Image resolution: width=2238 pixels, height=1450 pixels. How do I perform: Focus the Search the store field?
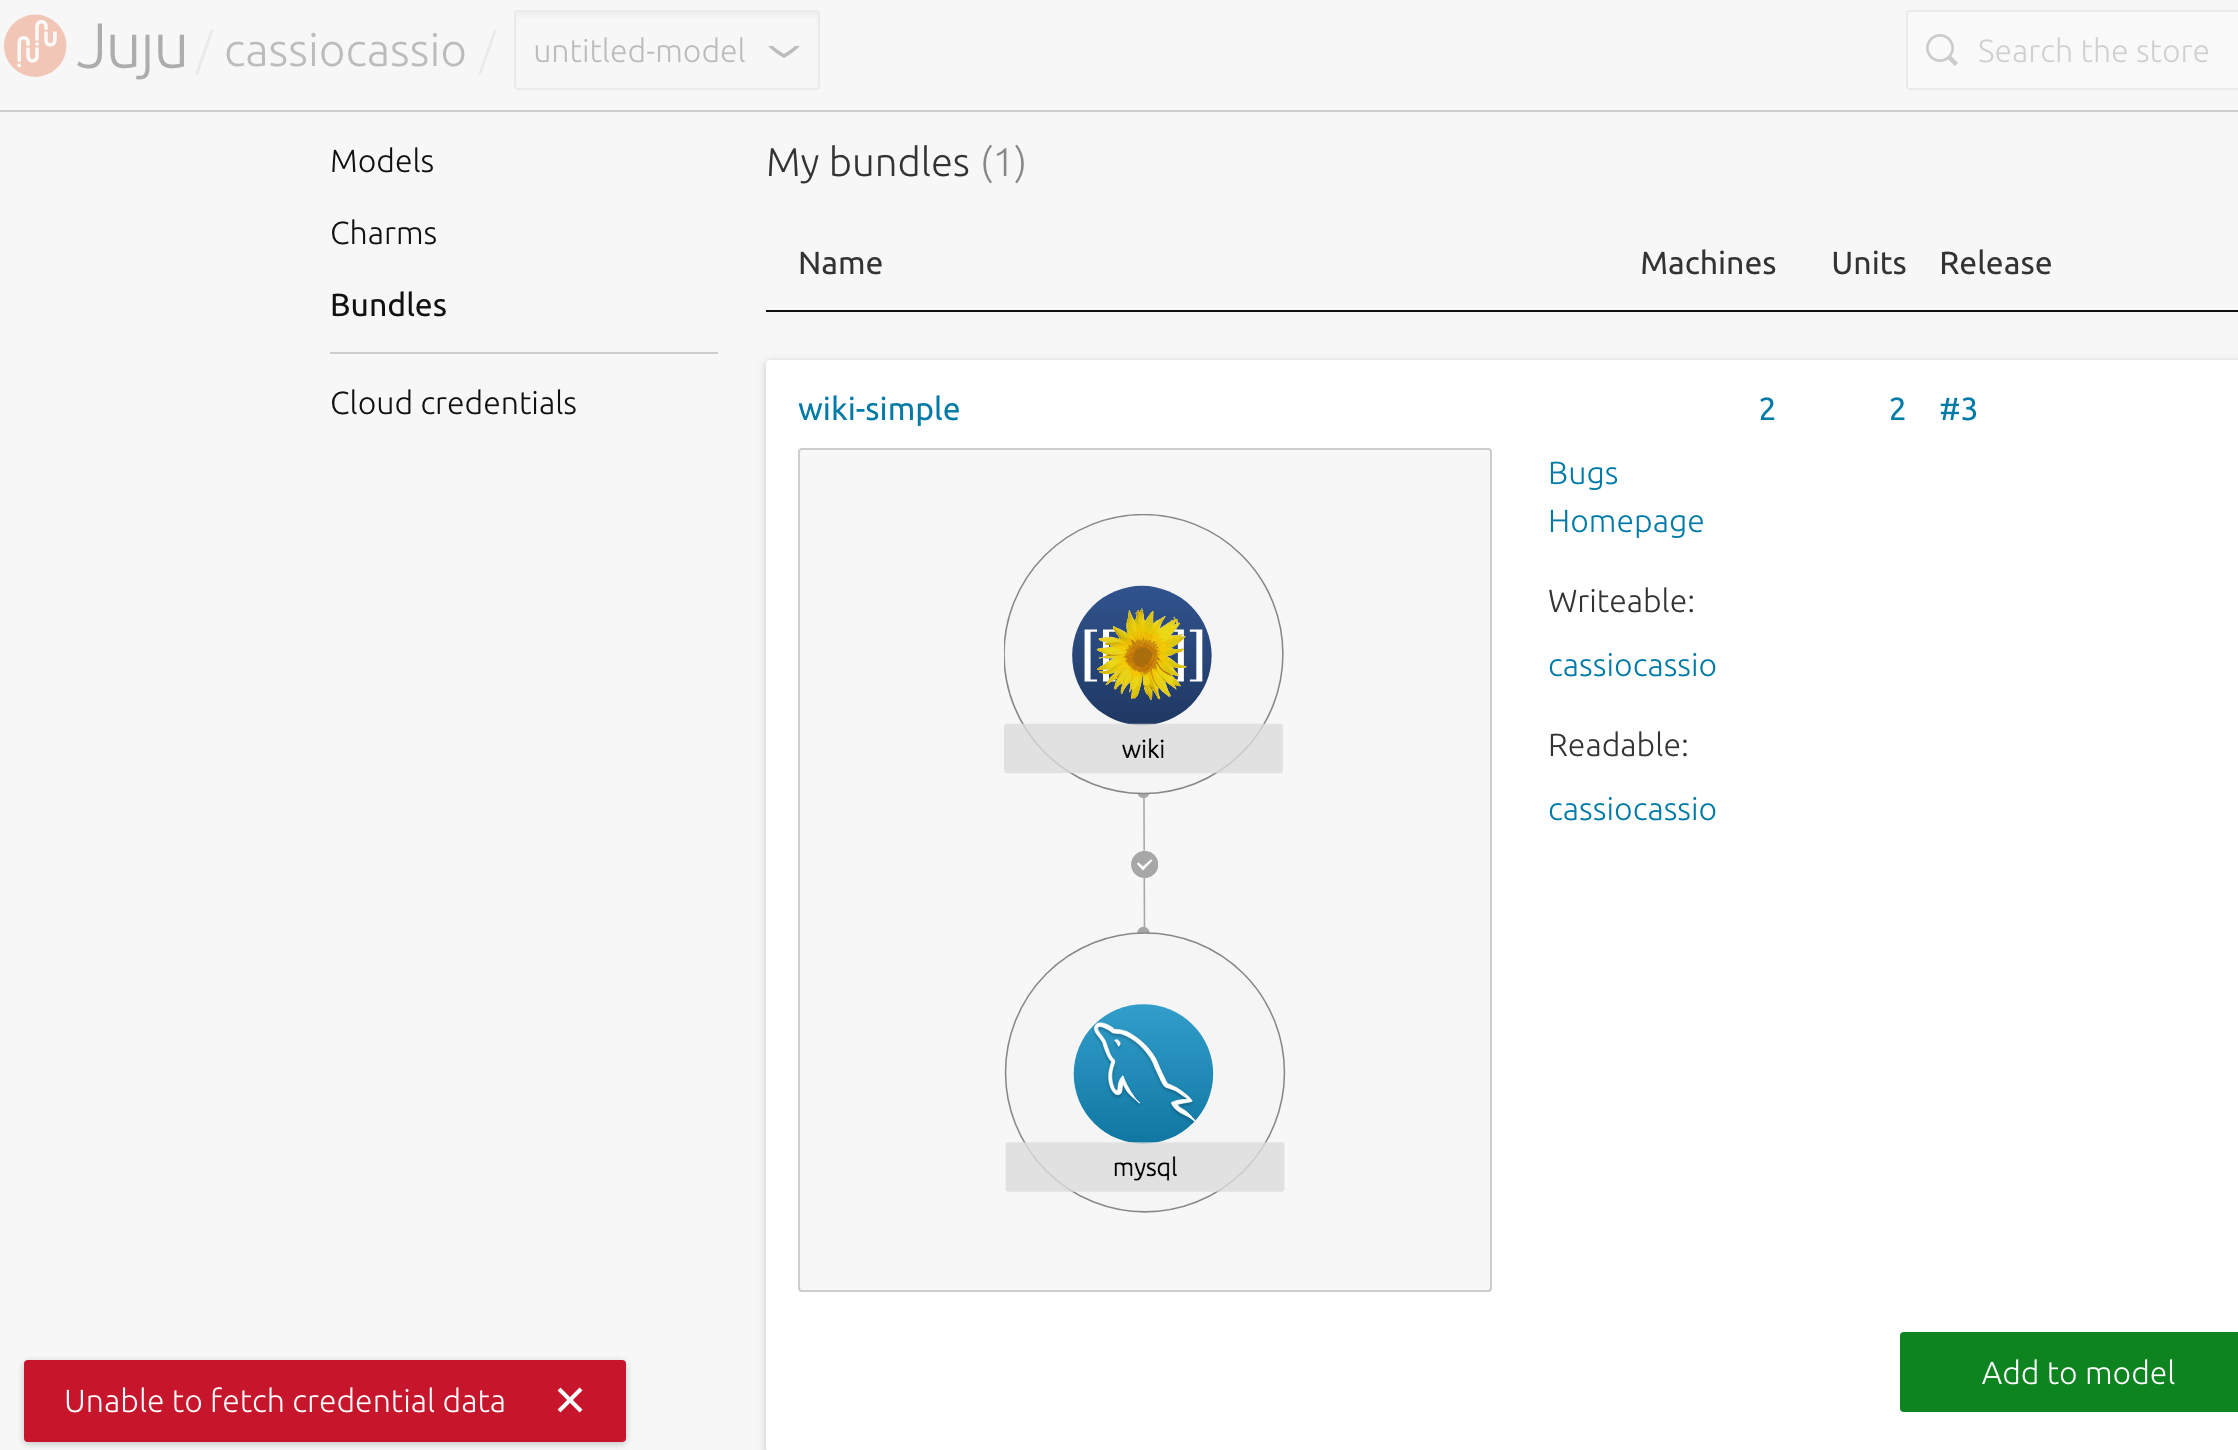(x=2092, y=51)
